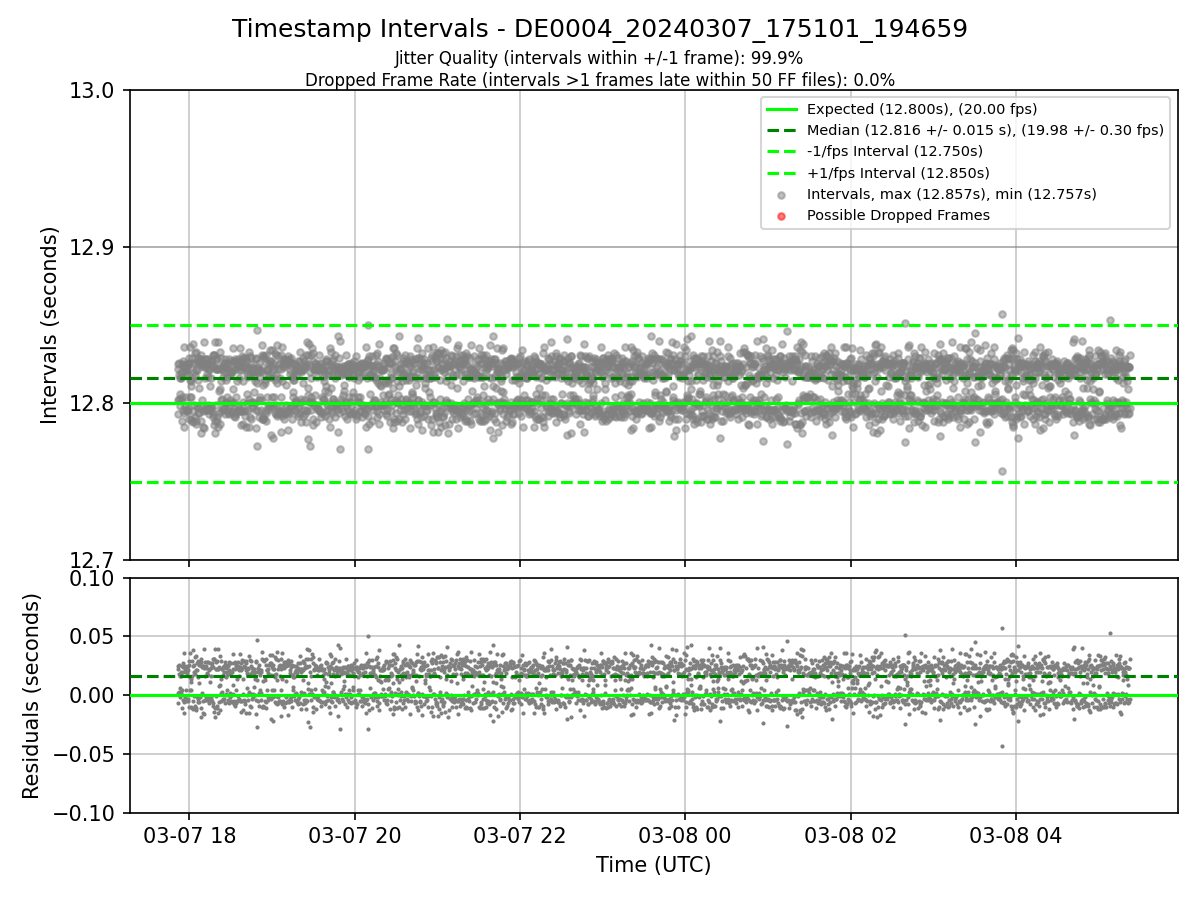1200x900 pixels.
Task: Click legend entry '-1/fps Interval (12.750s)'
Action: 895,151
